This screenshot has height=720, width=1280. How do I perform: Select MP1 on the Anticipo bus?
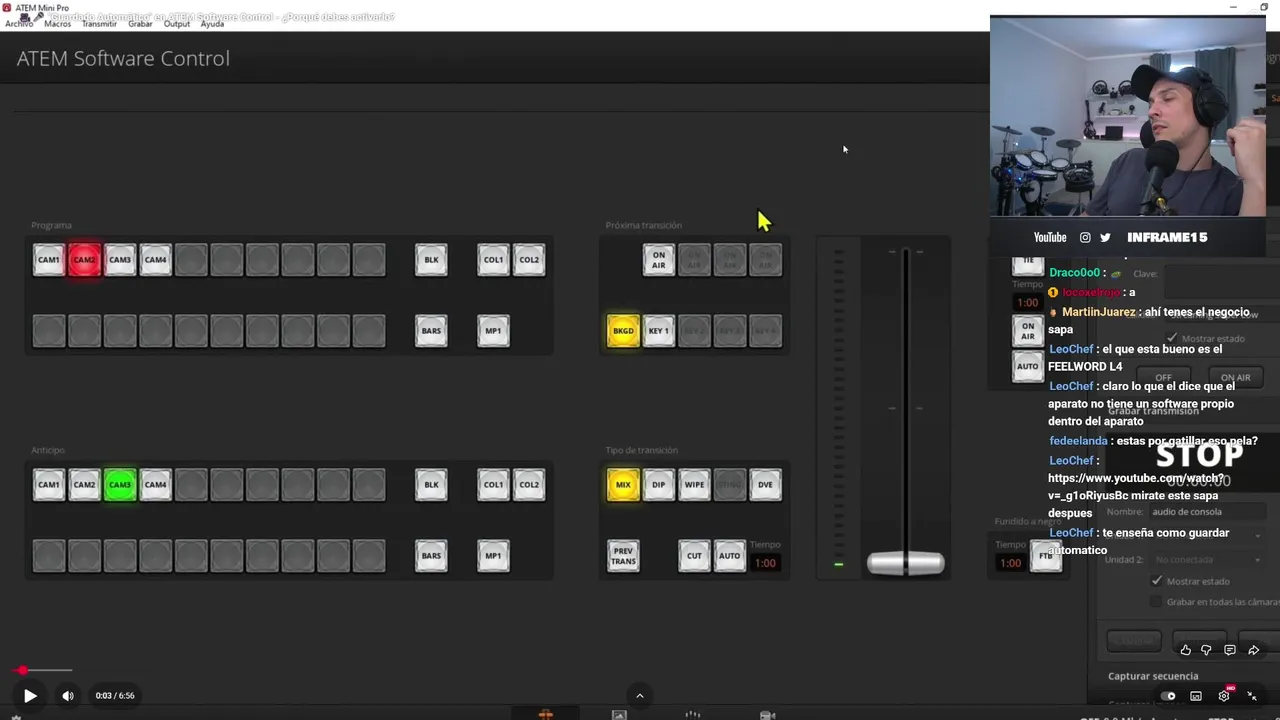pos(493,556)
